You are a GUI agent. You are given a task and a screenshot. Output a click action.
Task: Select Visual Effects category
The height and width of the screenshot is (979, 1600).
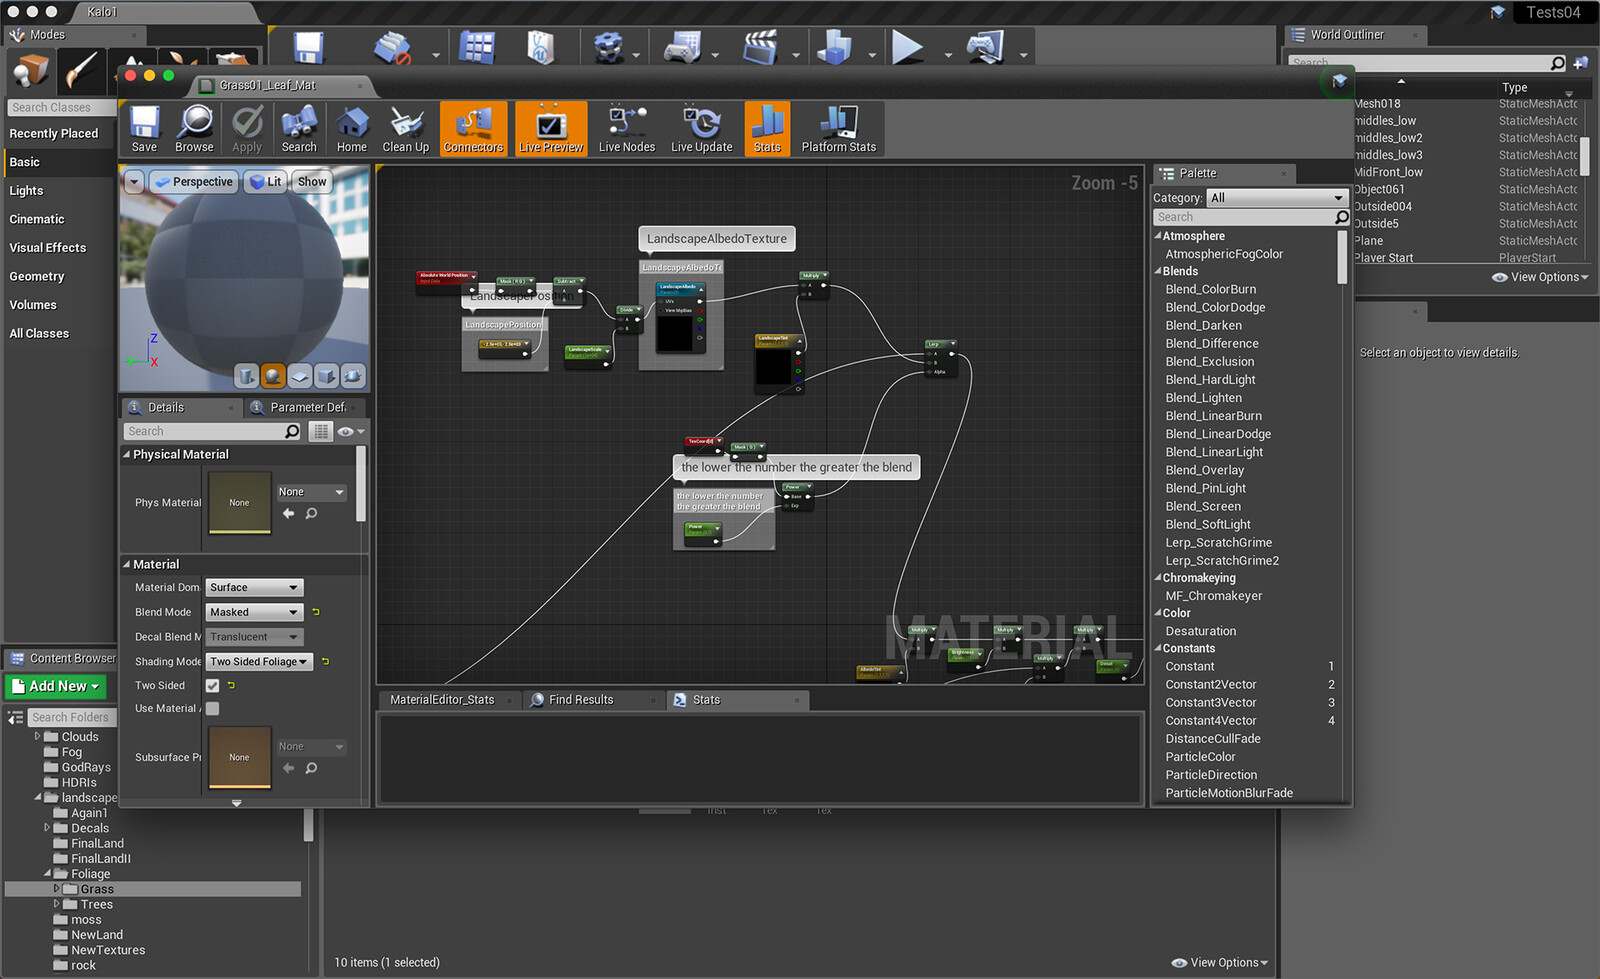(47, 247)
